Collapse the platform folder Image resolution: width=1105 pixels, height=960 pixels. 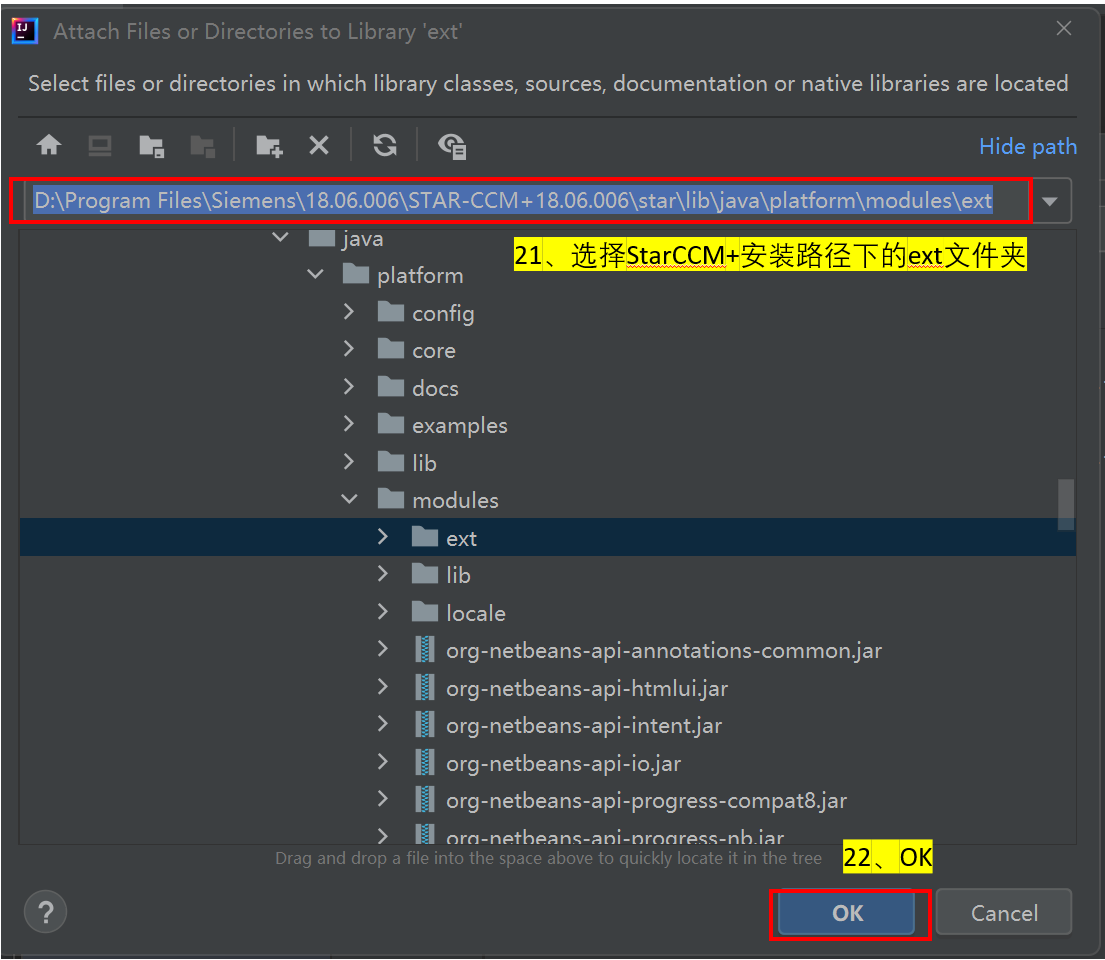point(315,274)
